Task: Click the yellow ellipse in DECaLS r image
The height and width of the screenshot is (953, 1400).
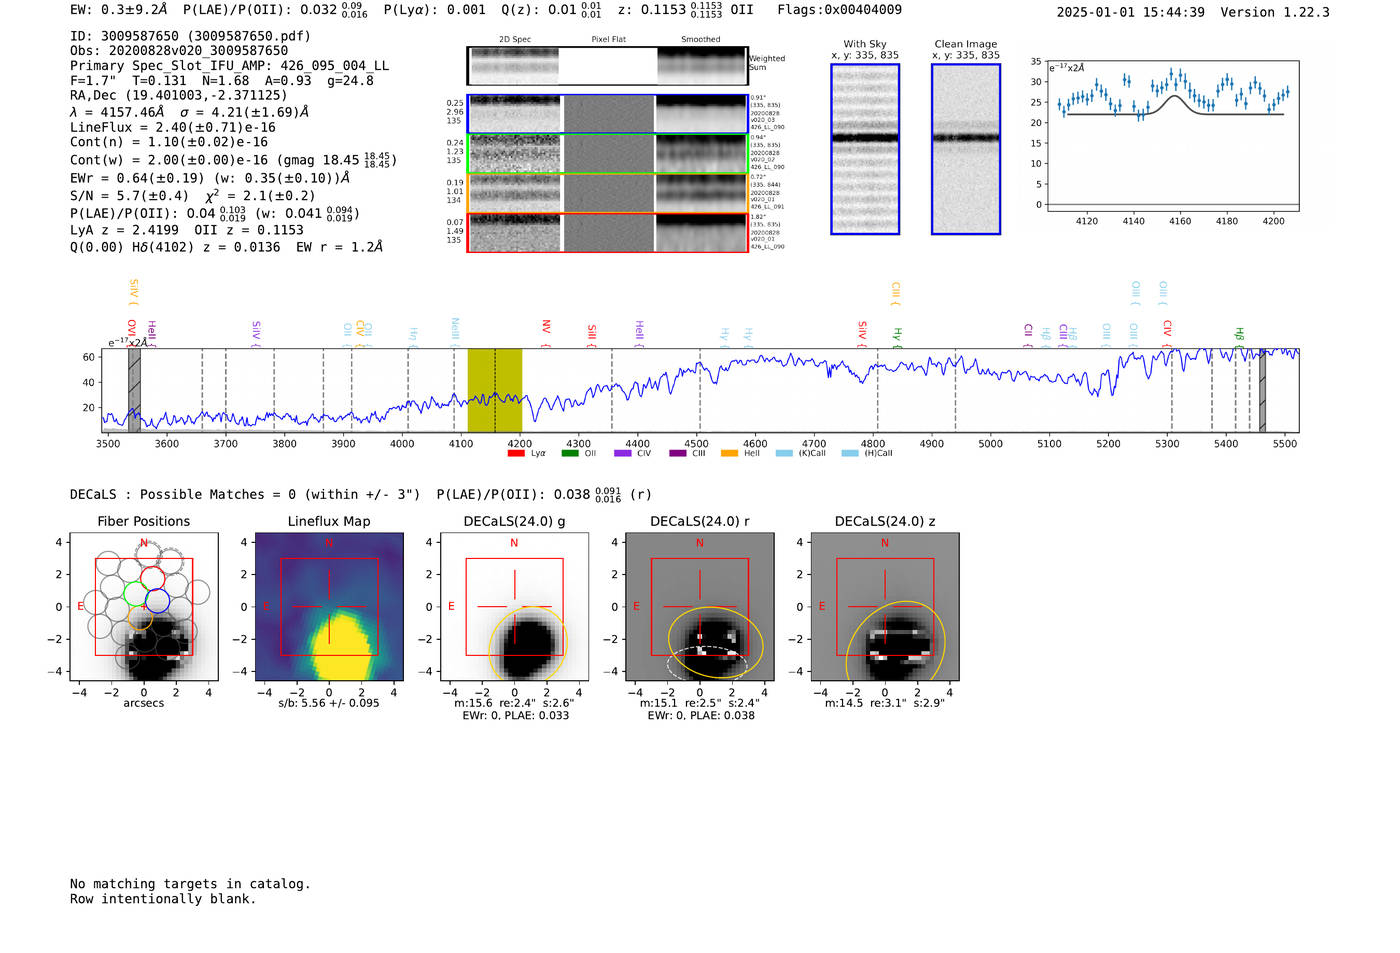Action: (x=715, y=641)
